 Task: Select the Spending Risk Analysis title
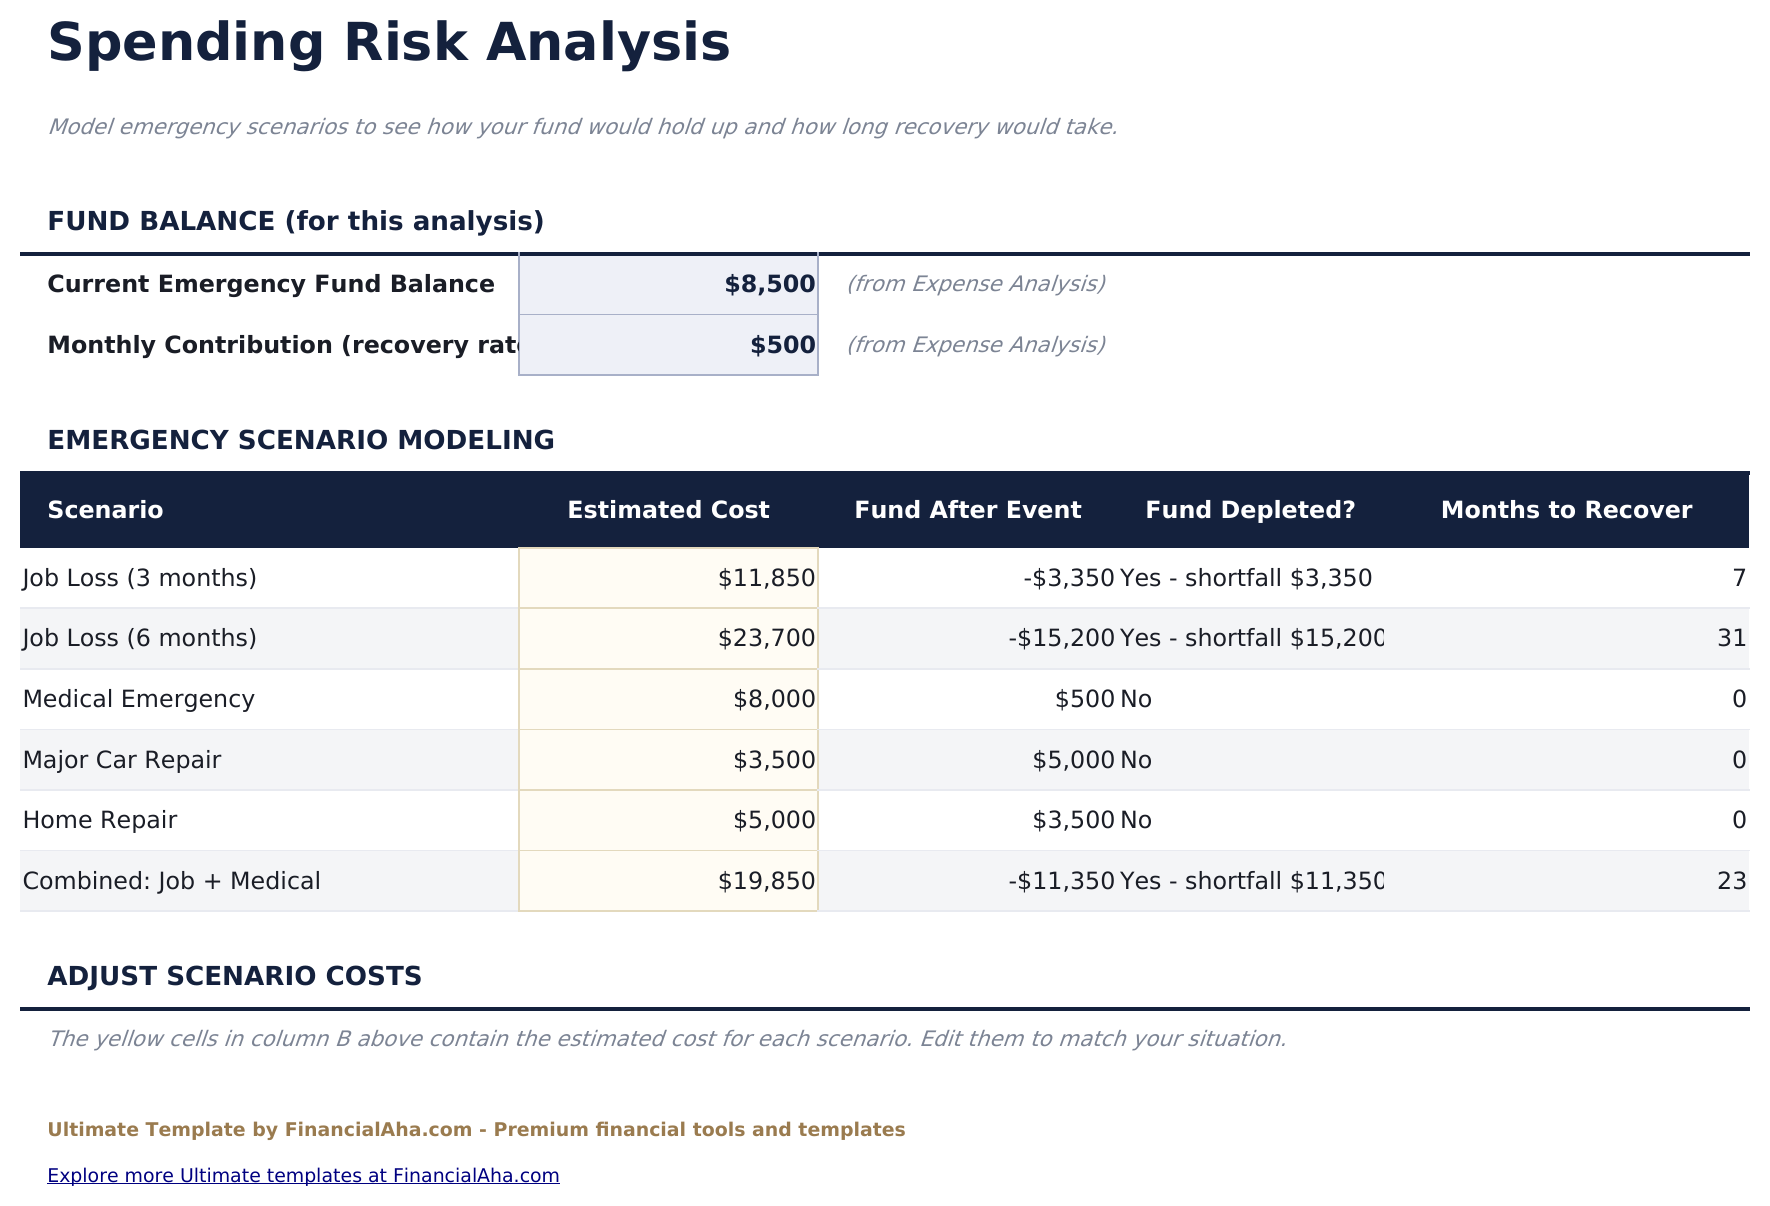[388, 42]
